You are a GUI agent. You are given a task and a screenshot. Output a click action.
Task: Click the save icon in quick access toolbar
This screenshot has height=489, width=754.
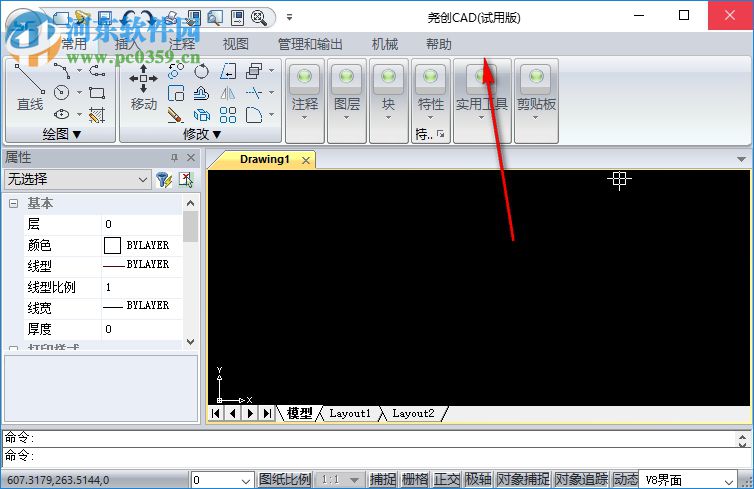tap(105, 18)
